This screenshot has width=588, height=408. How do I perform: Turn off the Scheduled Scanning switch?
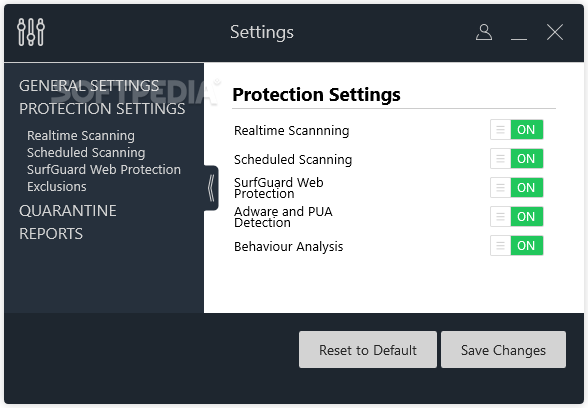(x=516, y=159)
